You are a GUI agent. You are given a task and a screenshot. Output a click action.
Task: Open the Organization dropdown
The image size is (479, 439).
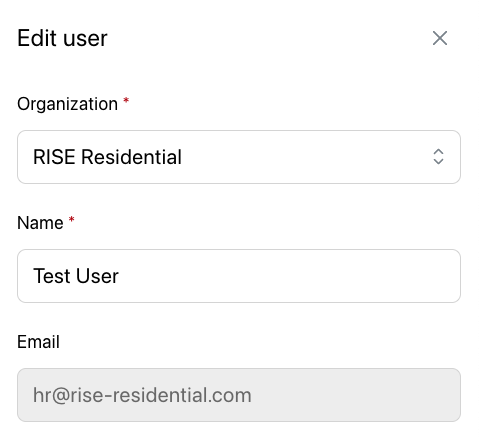[x=239, y=157]
